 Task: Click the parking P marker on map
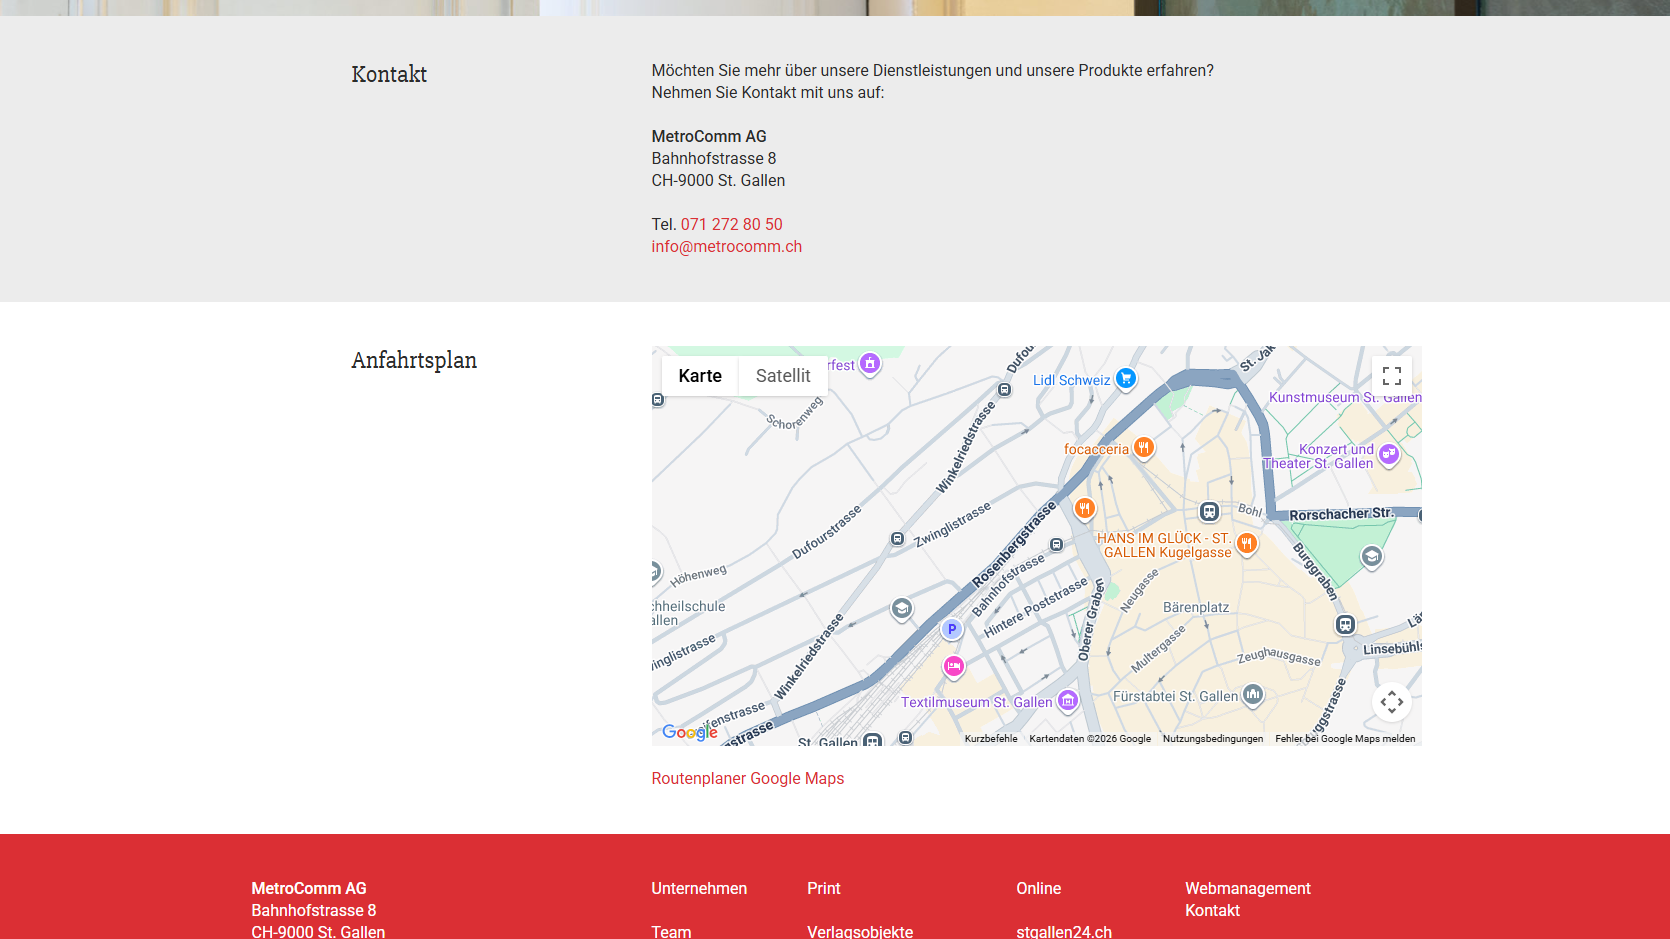[952, 629]
